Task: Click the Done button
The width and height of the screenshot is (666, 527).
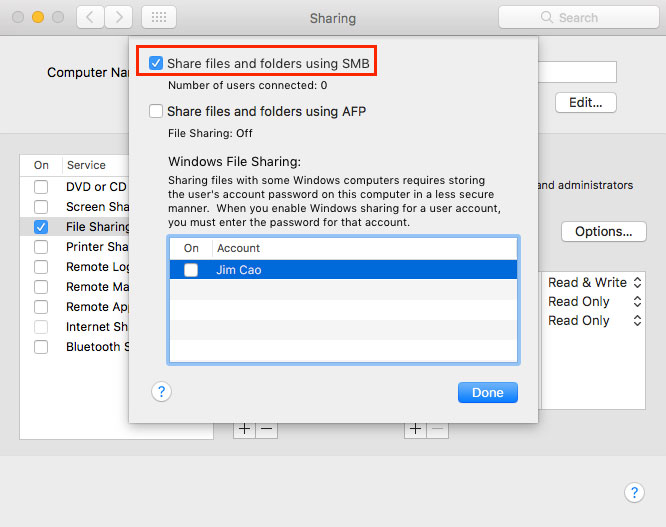Action: point(488,392)
